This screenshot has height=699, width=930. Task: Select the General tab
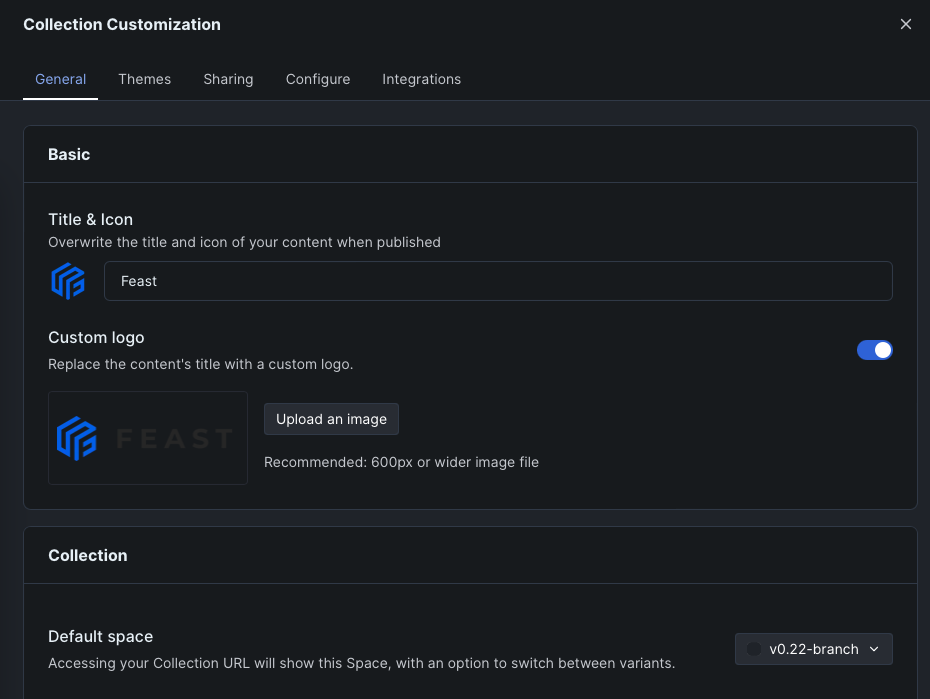pyautogui.click(x=61, y=79)
